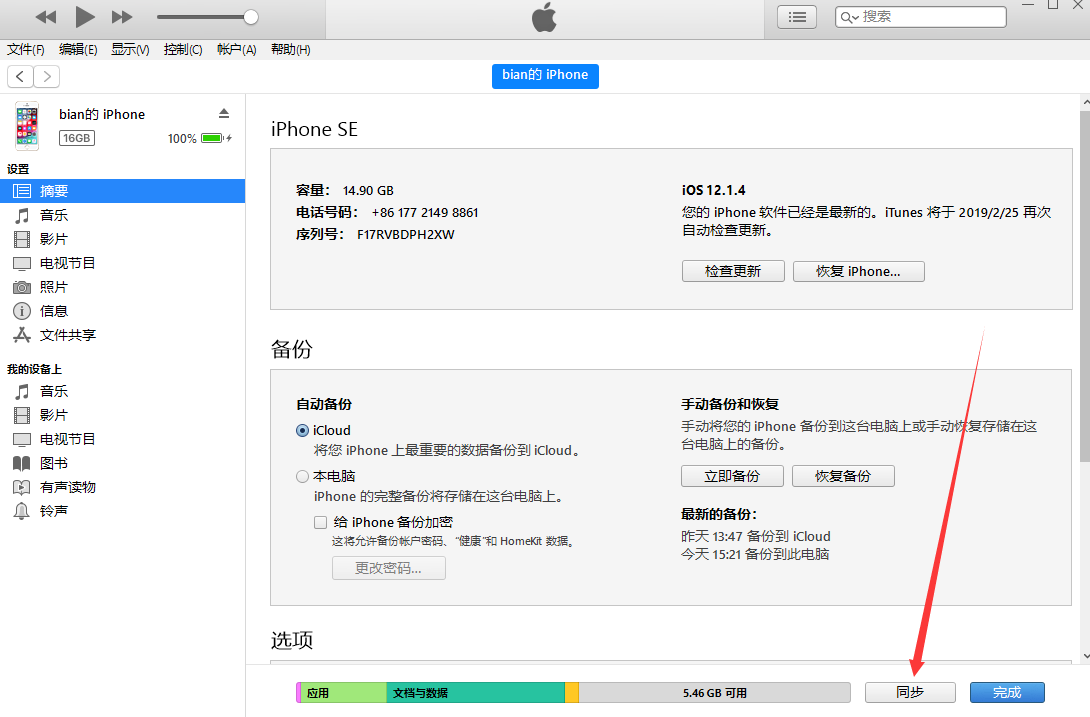Click the phone number +86 177 2149 8861
Image resolution: width=1090 pixels, height=717 pixels.
tap(425, 213)
